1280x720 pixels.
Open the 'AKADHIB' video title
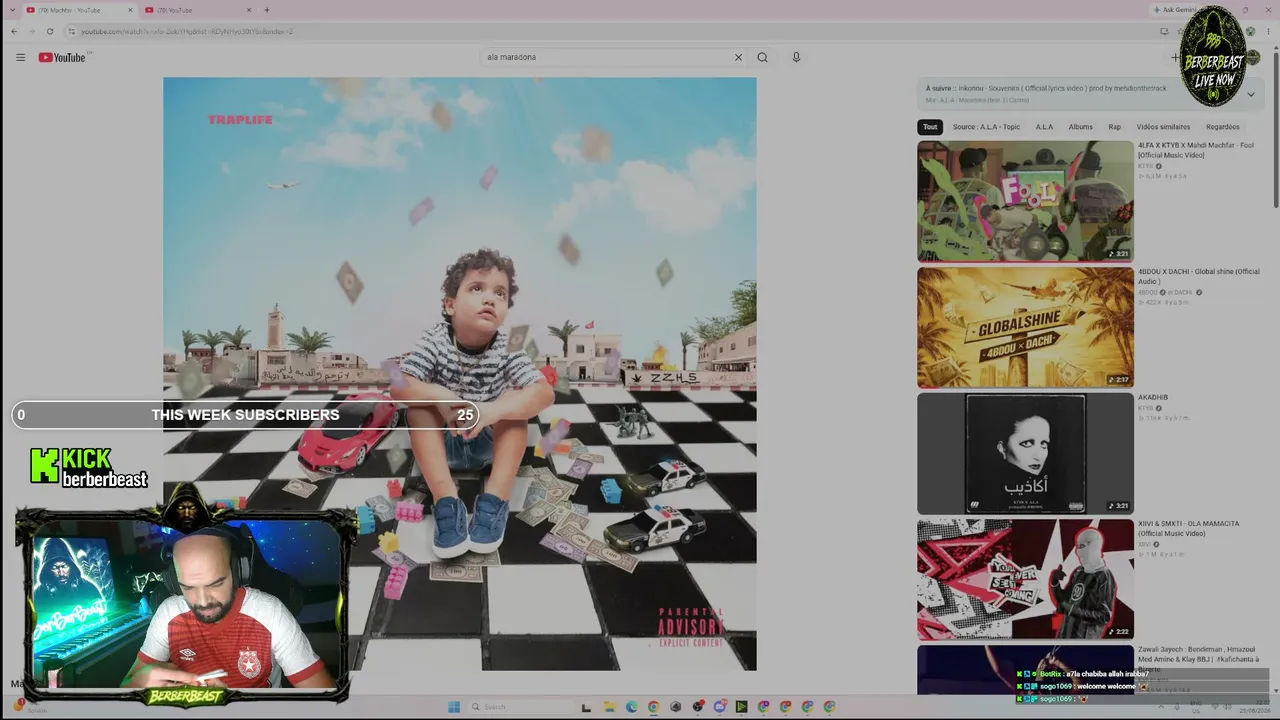(x=1153, y=397)
